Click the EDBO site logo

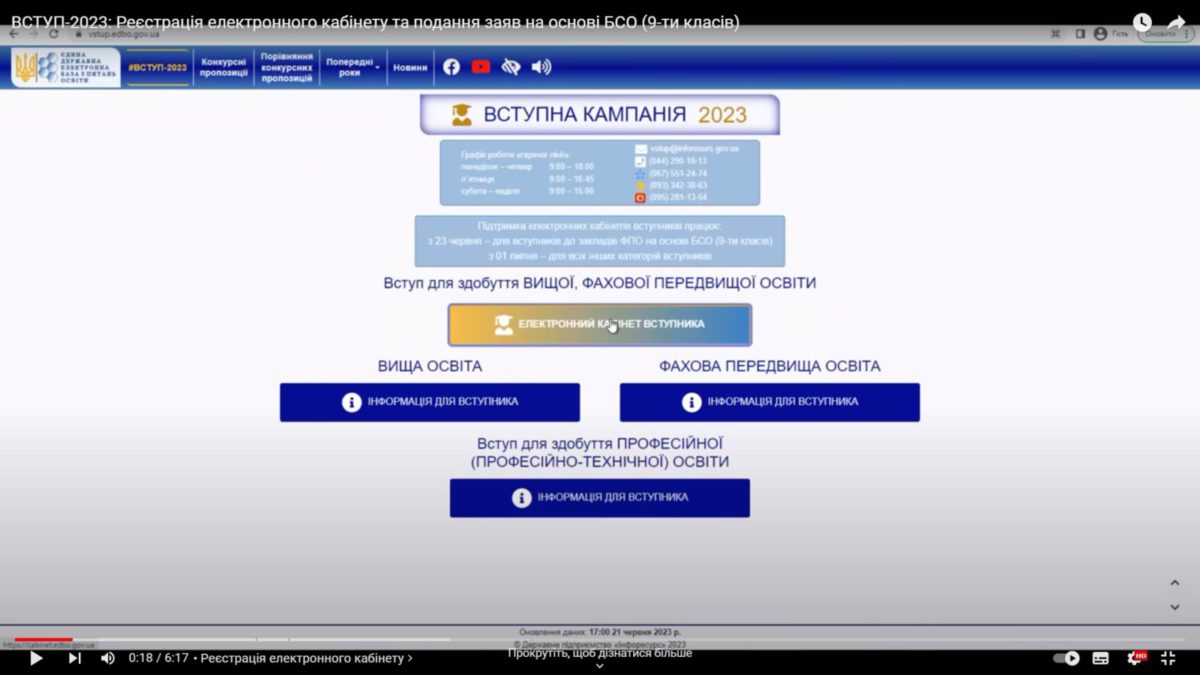click(65, 67)
